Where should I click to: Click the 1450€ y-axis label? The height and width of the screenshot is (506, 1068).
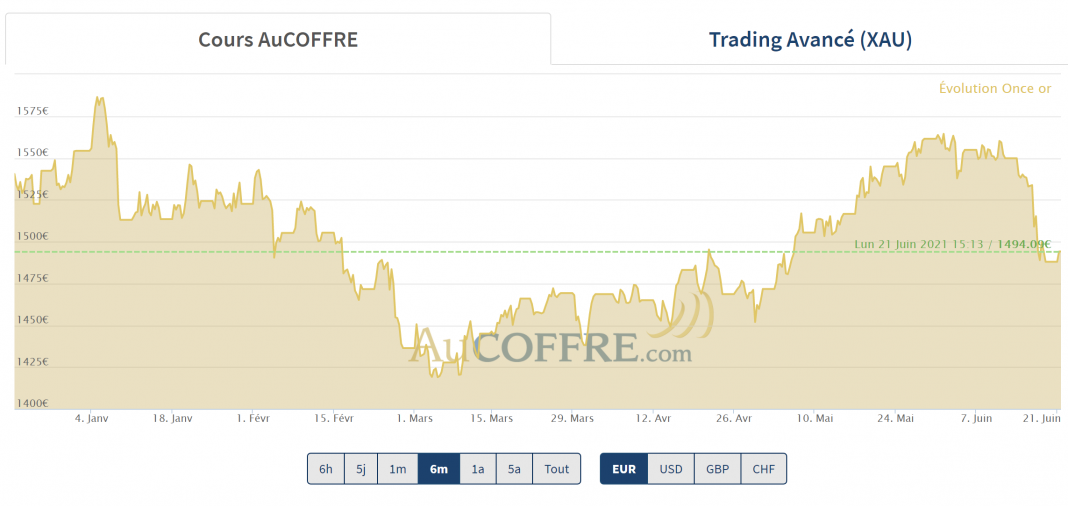pyautogui.click(x=31, y=319)
